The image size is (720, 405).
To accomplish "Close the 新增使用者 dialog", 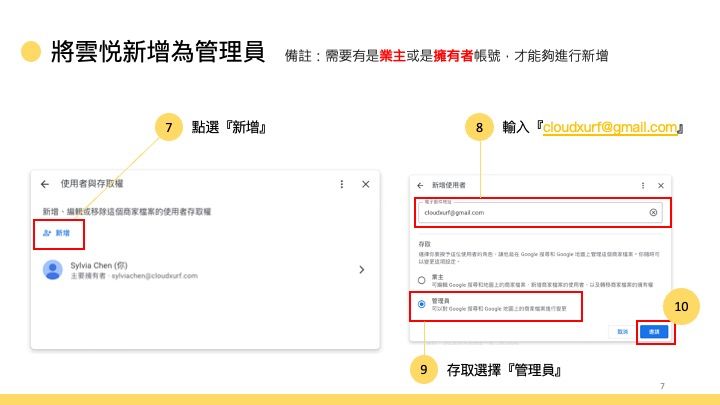I will (x=660, y=186).
